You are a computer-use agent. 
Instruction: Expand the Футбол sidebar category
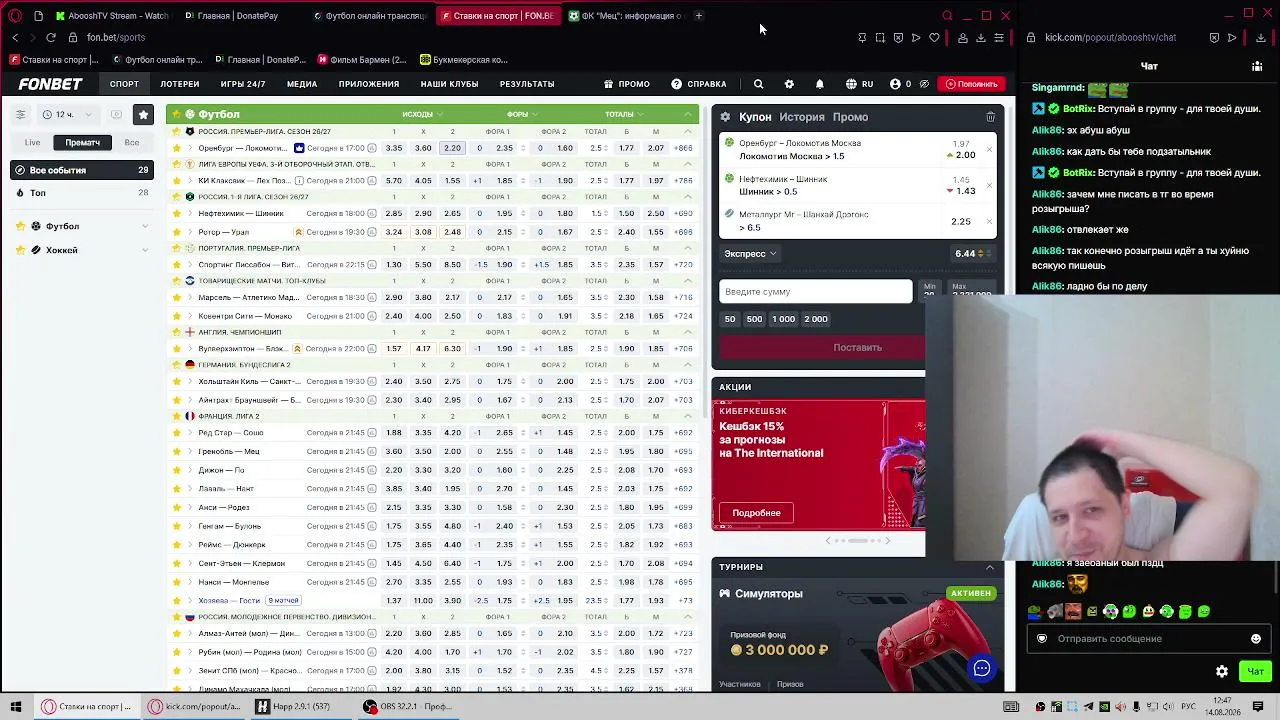point(145,227)
